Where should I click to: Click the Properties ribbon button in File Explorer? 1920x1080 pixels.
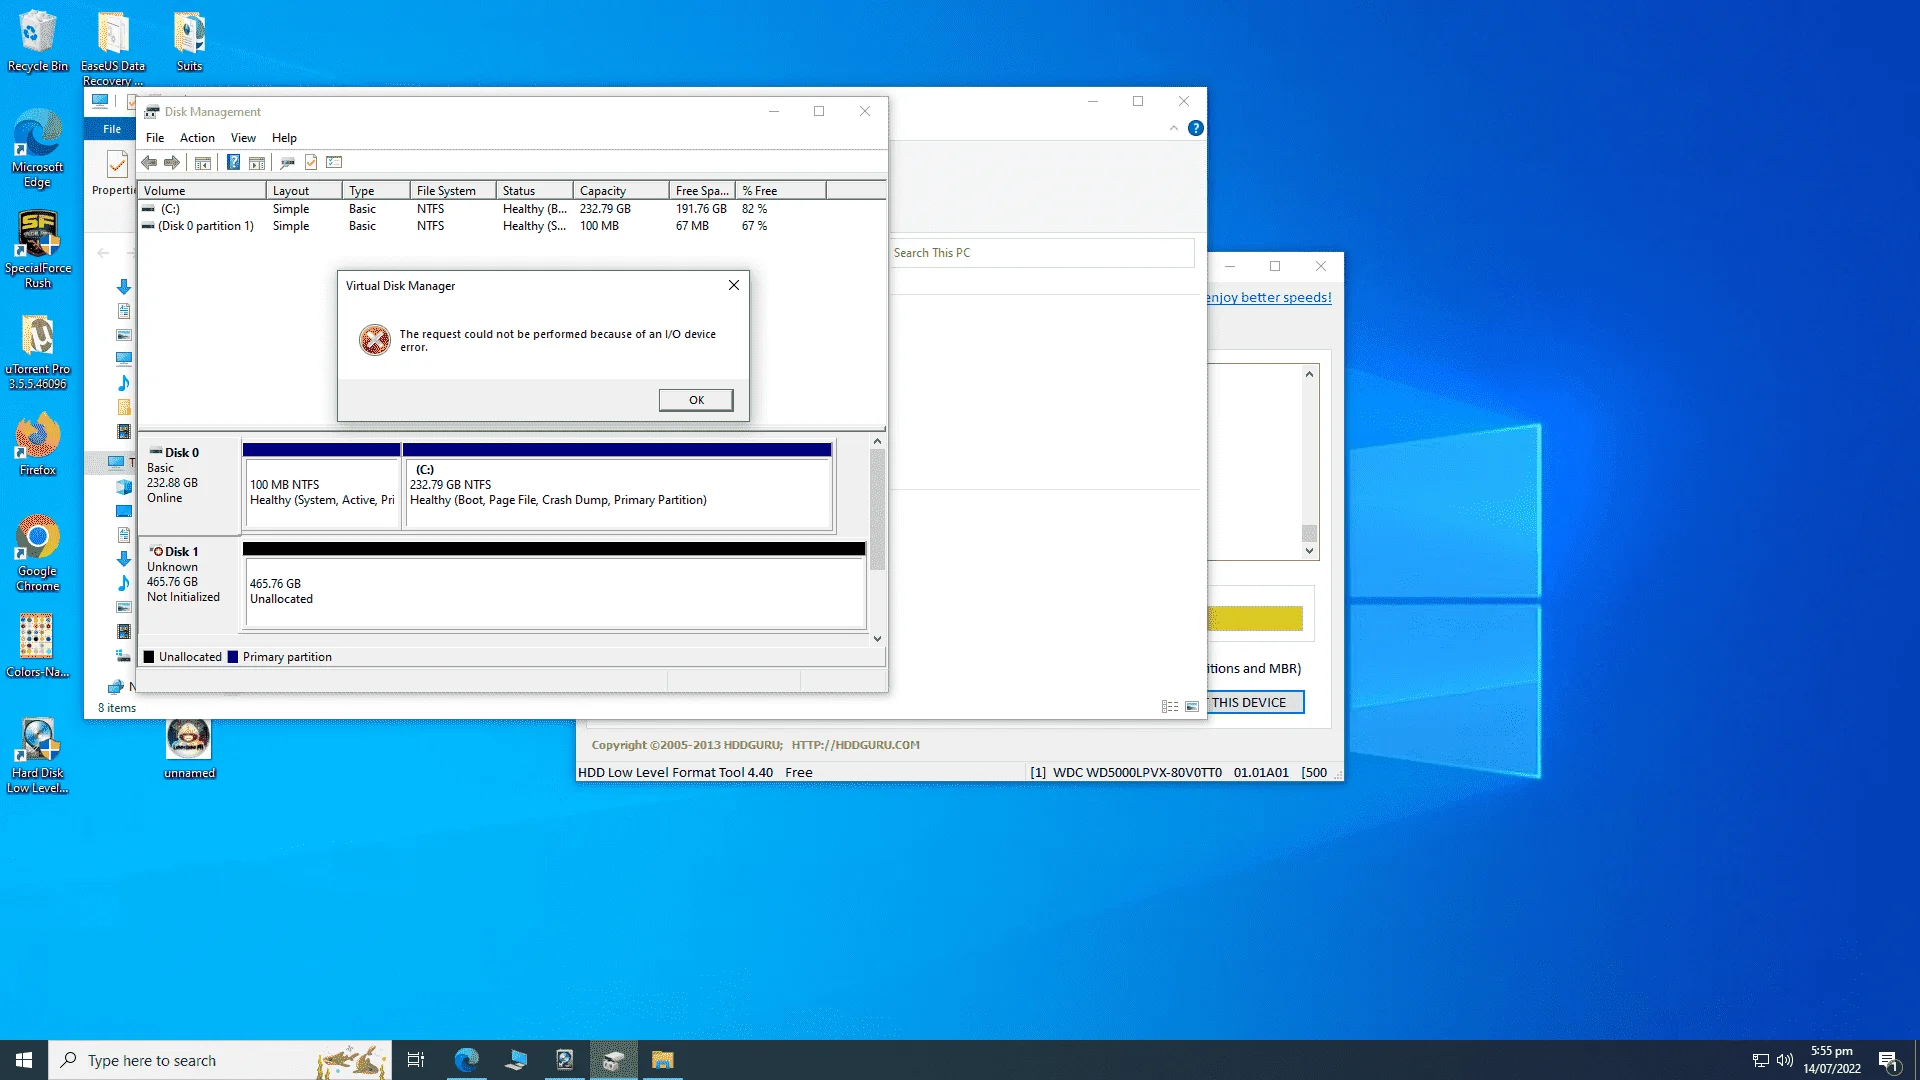click(x=113, y=173)
